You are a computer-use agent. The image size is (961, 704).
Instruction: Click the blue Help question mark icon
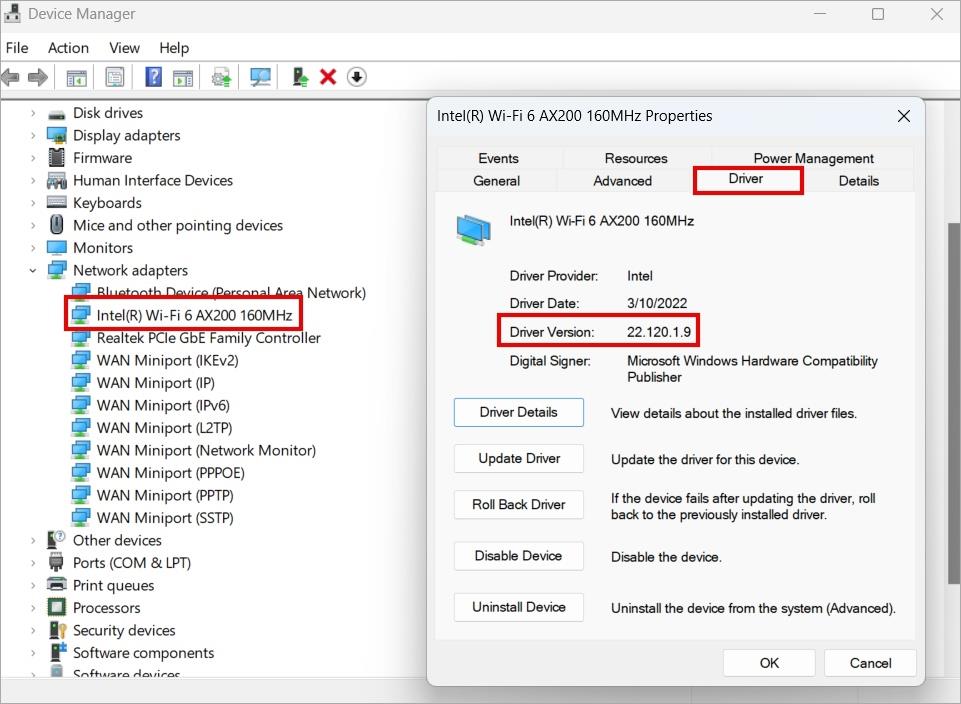pyautogui.click(x=153, y=77)
